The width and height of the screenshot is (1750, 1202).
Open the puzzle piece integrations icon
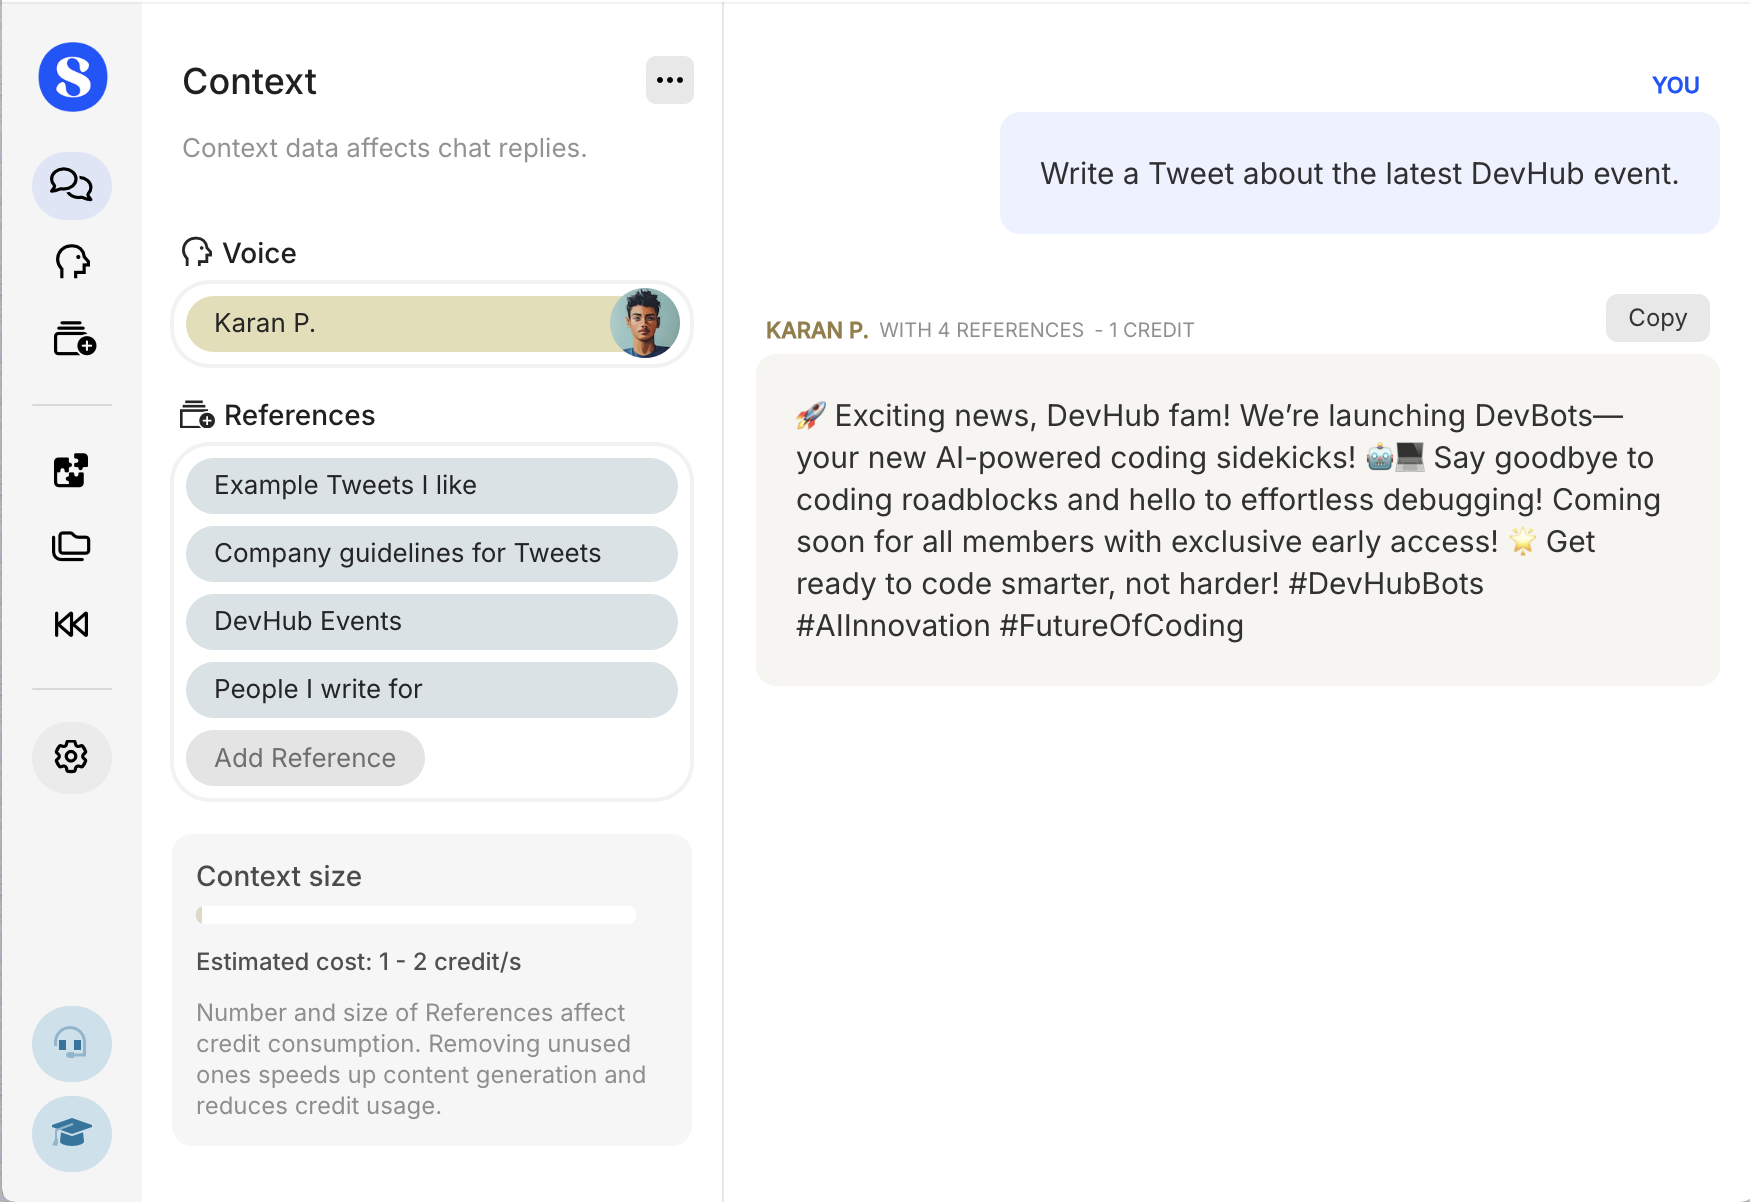(x=71, y=470)
